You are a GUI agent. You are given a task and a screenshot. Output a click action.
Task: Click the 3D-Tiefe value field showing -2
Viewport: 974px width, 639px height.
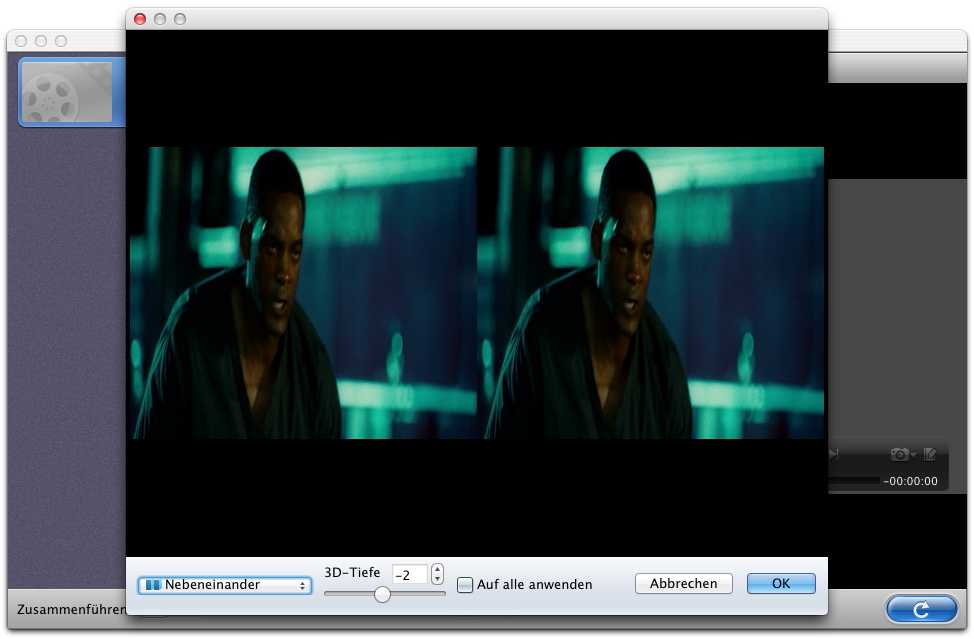[410, 574]
